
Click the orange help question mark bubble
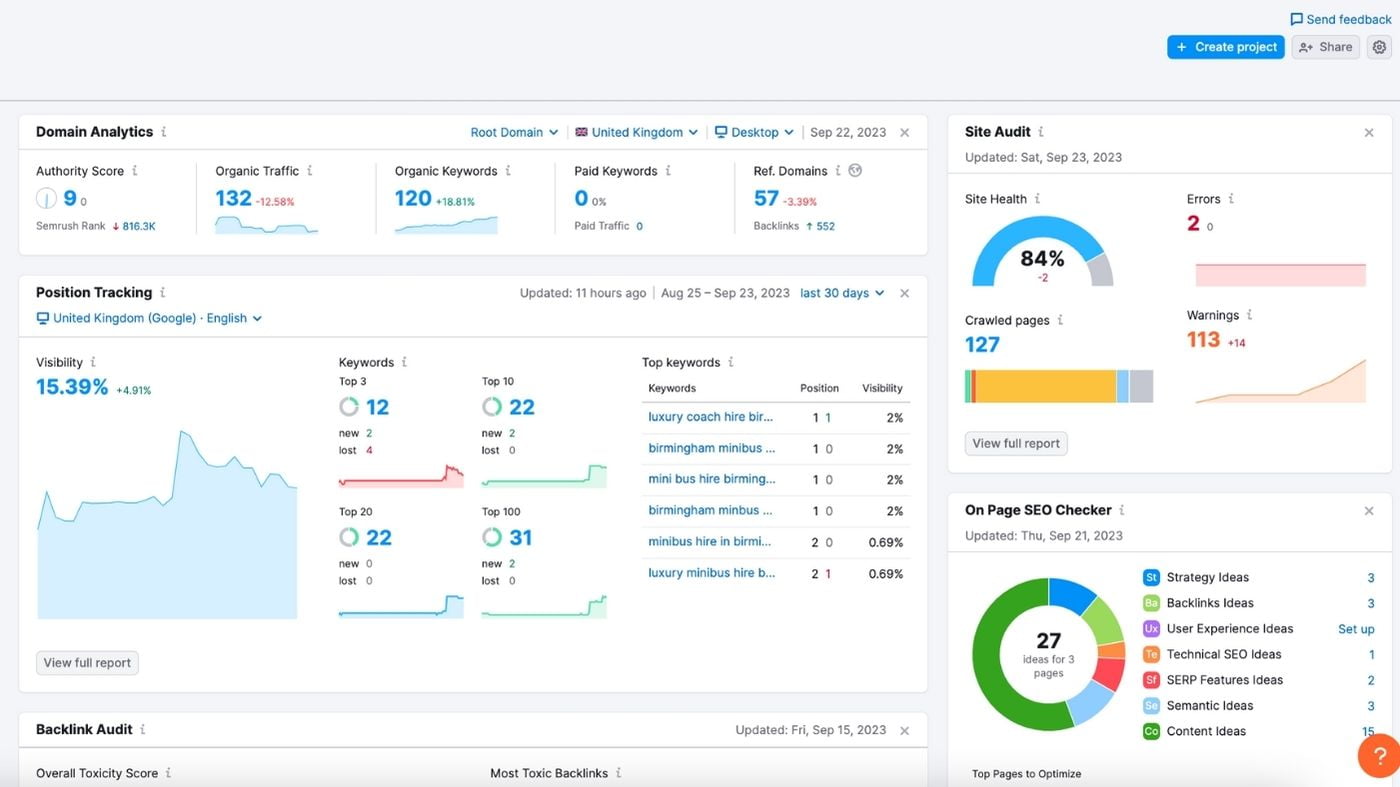(x=1379, y=756)
